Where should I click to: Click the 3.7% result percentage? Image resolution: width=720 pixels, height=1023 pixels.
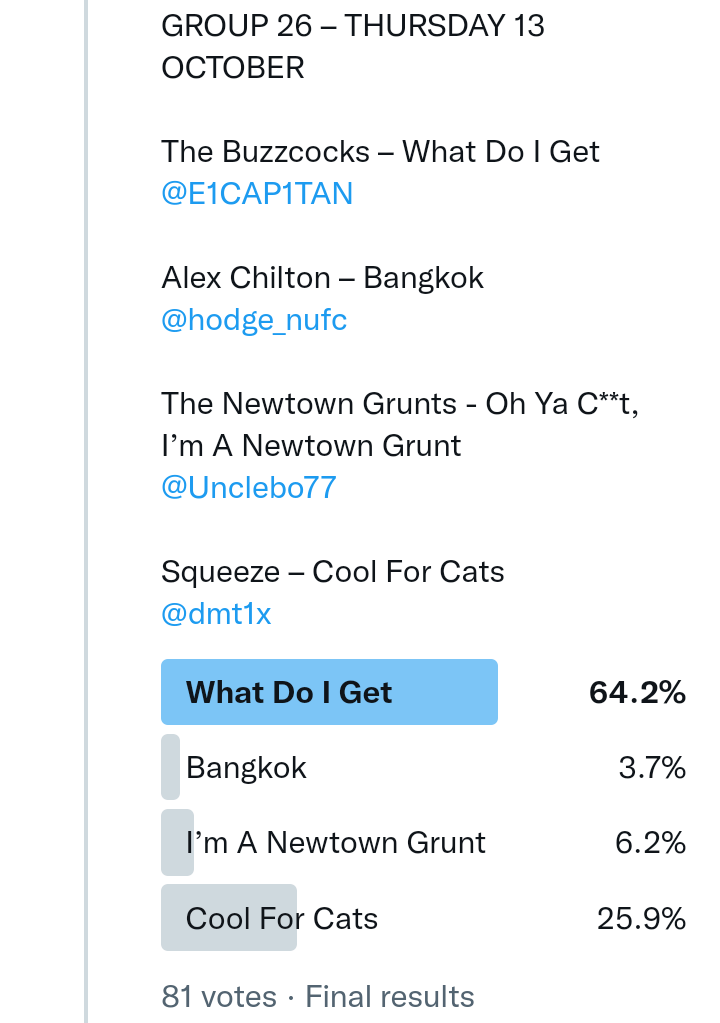tap(652, 768)
